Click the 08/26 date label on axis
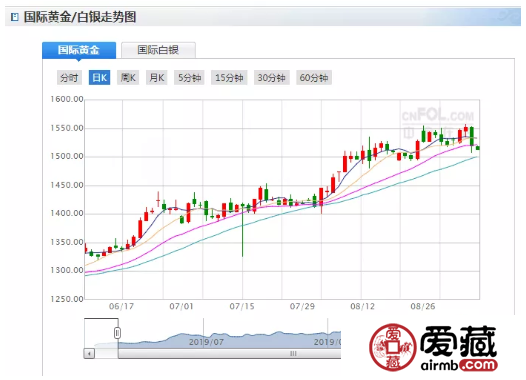This screenshot has height=380, width=526. click(x=423, y=306)
